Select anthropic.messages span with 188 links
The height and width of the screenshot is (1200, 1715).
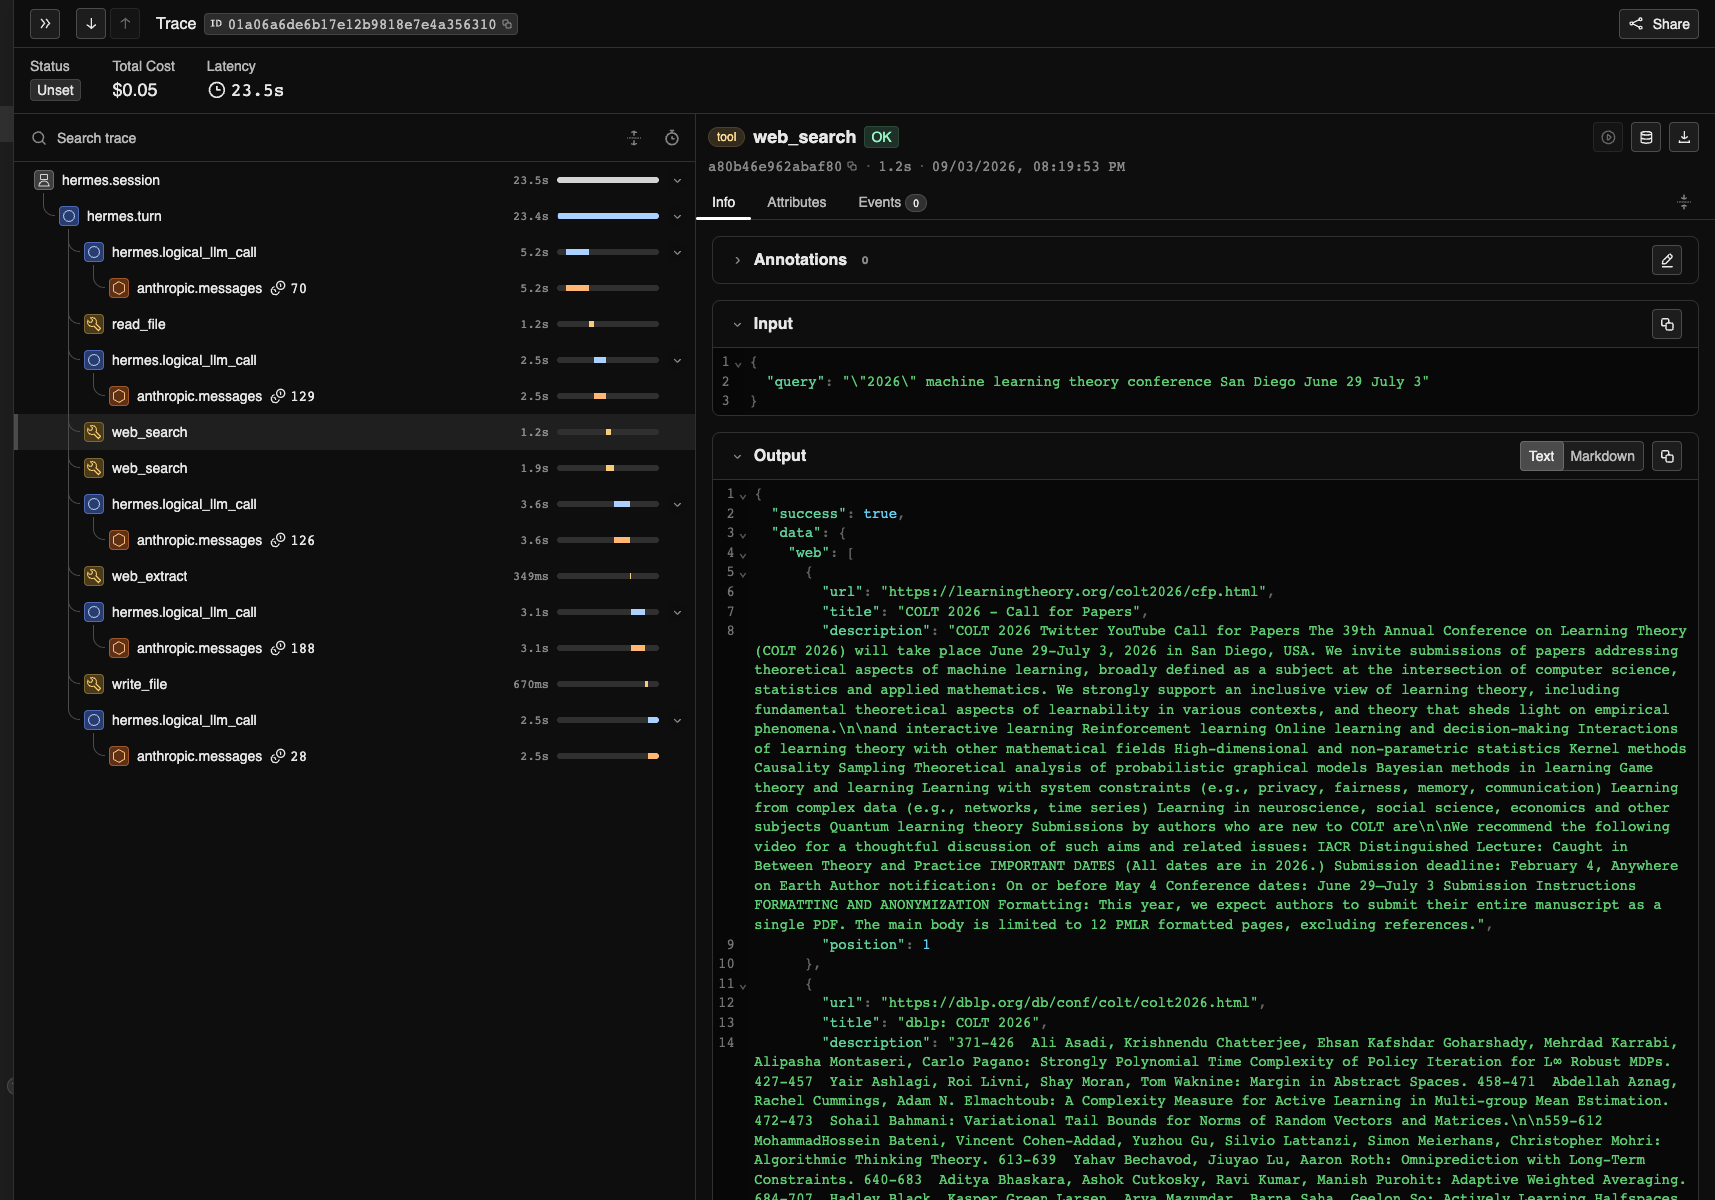coord(199,648)
